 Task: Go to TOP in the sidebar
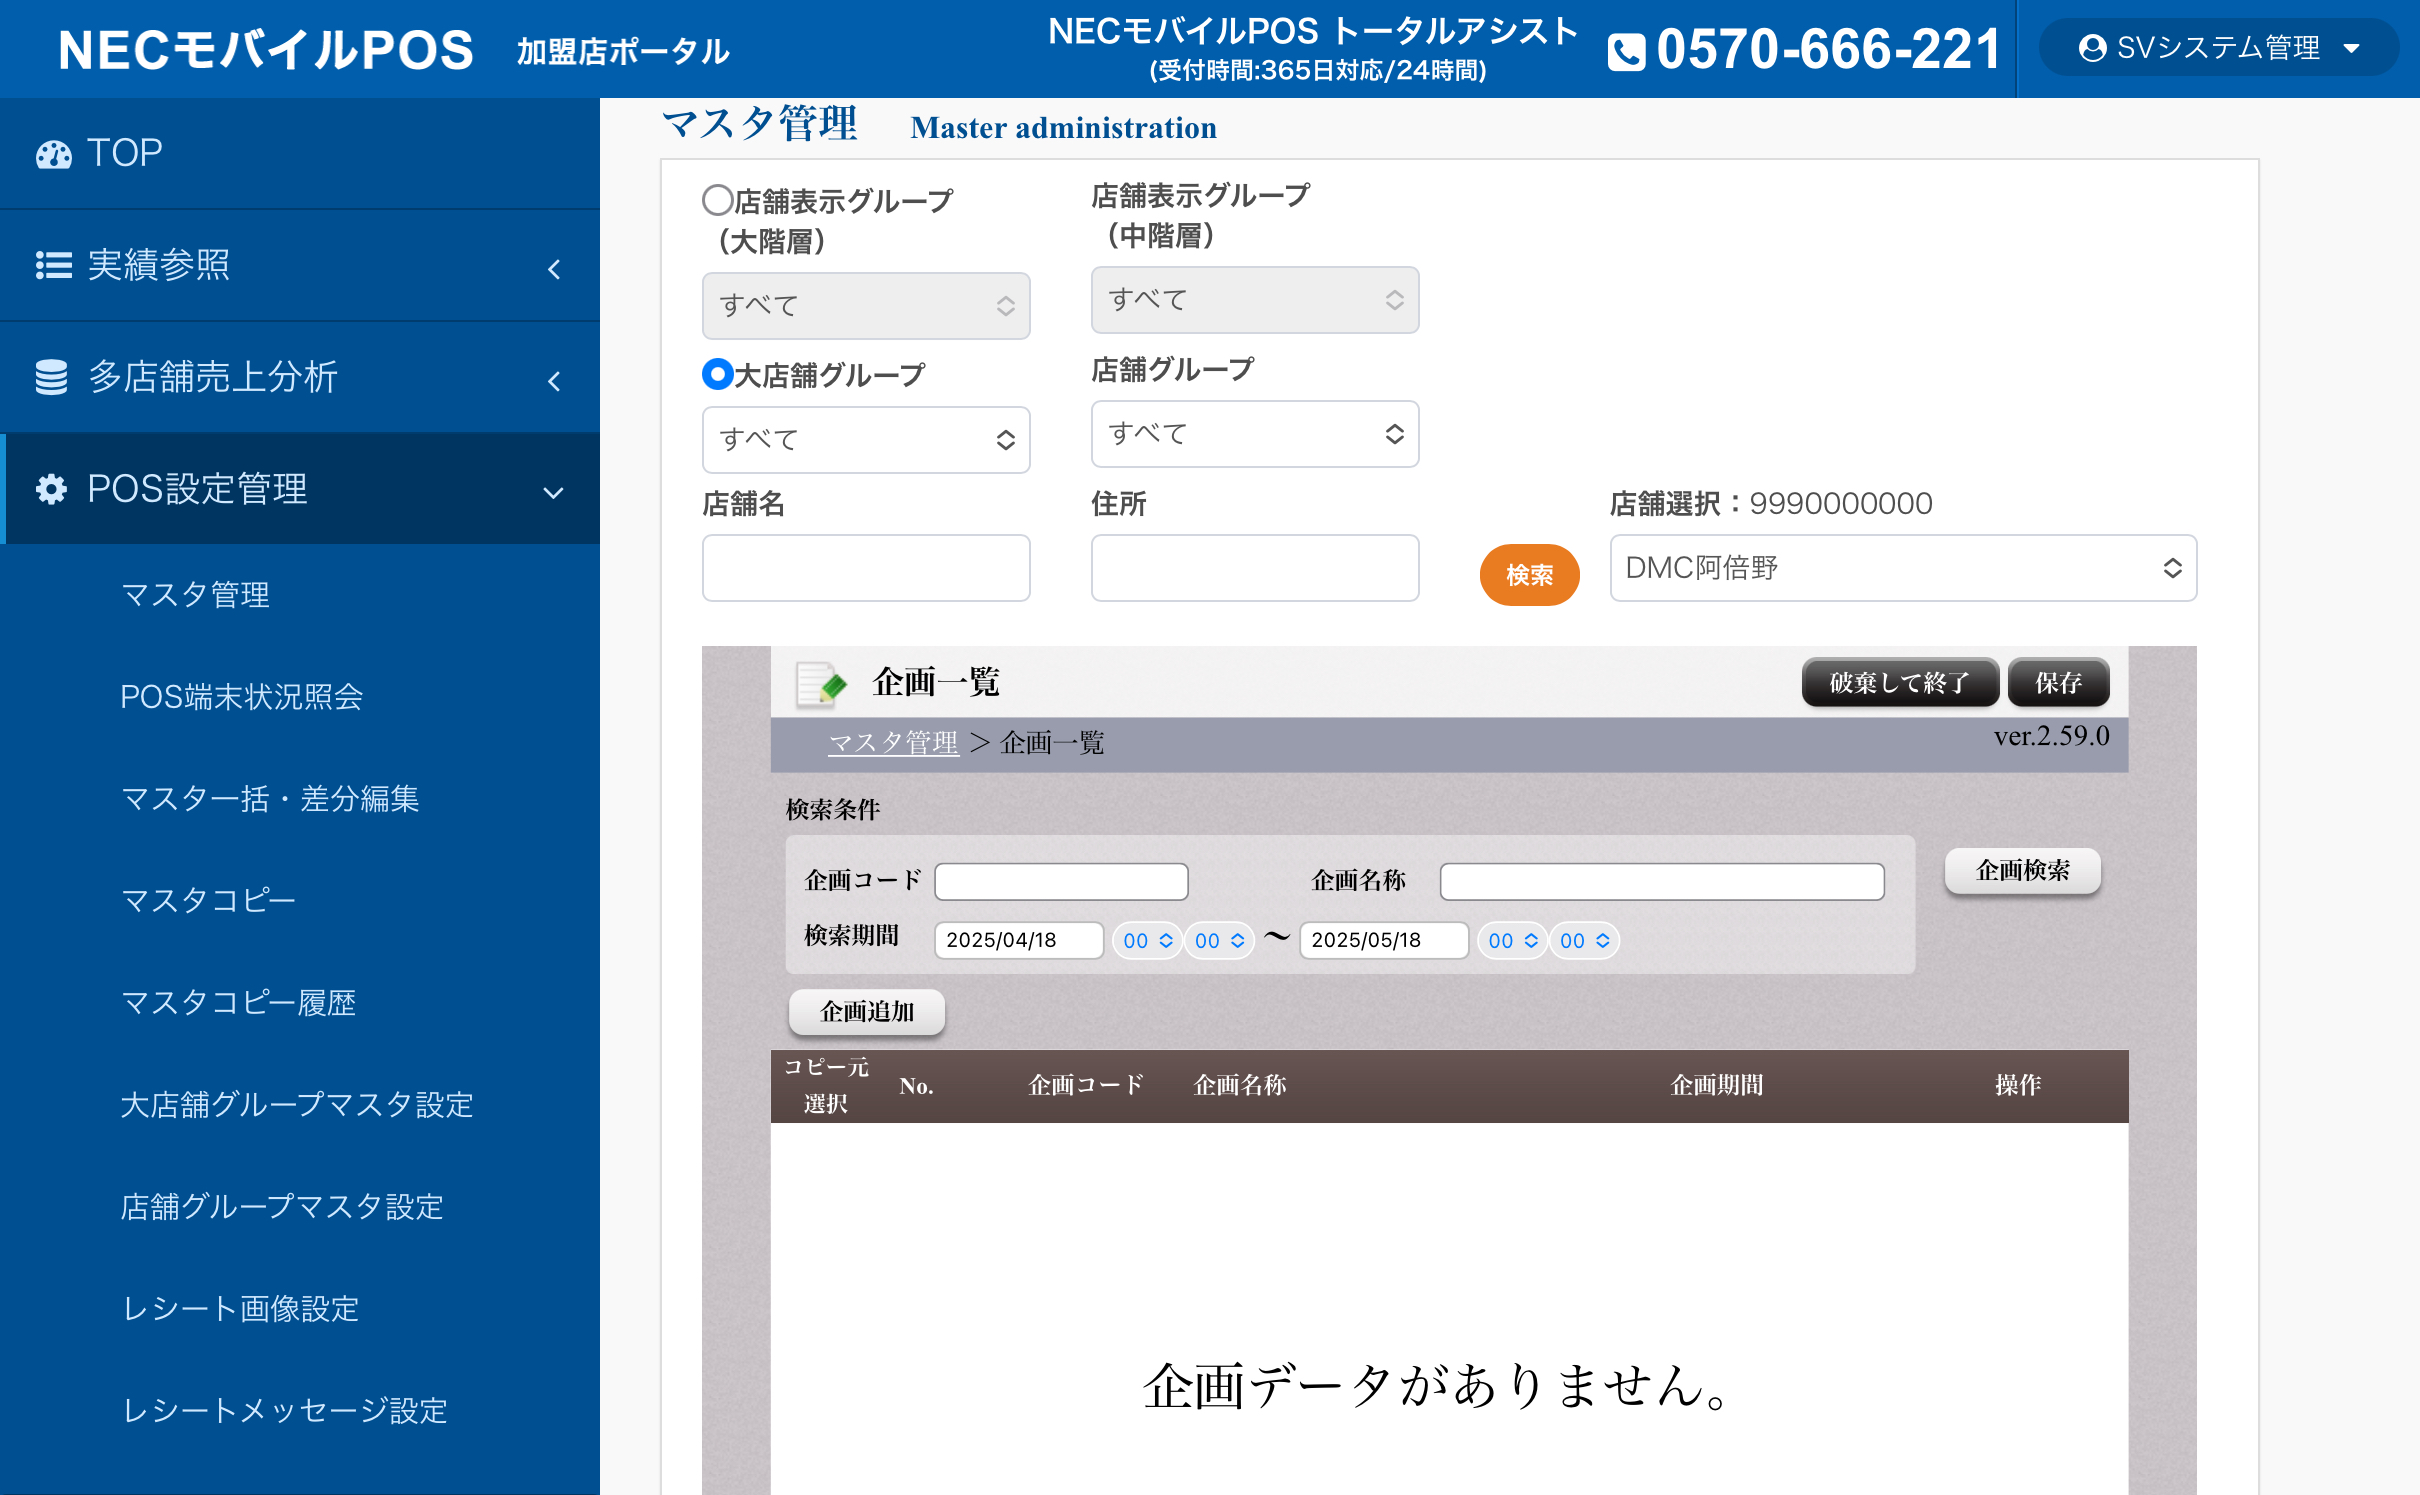click(x=300, y=153)
